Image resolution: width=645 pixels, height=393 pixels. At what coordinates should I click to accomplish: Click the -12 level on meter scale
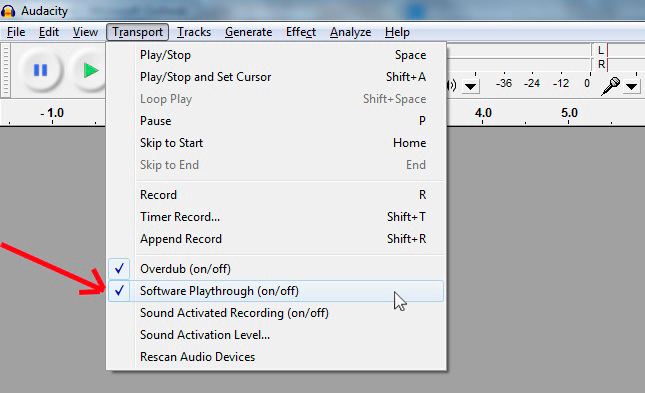(561, 84)
